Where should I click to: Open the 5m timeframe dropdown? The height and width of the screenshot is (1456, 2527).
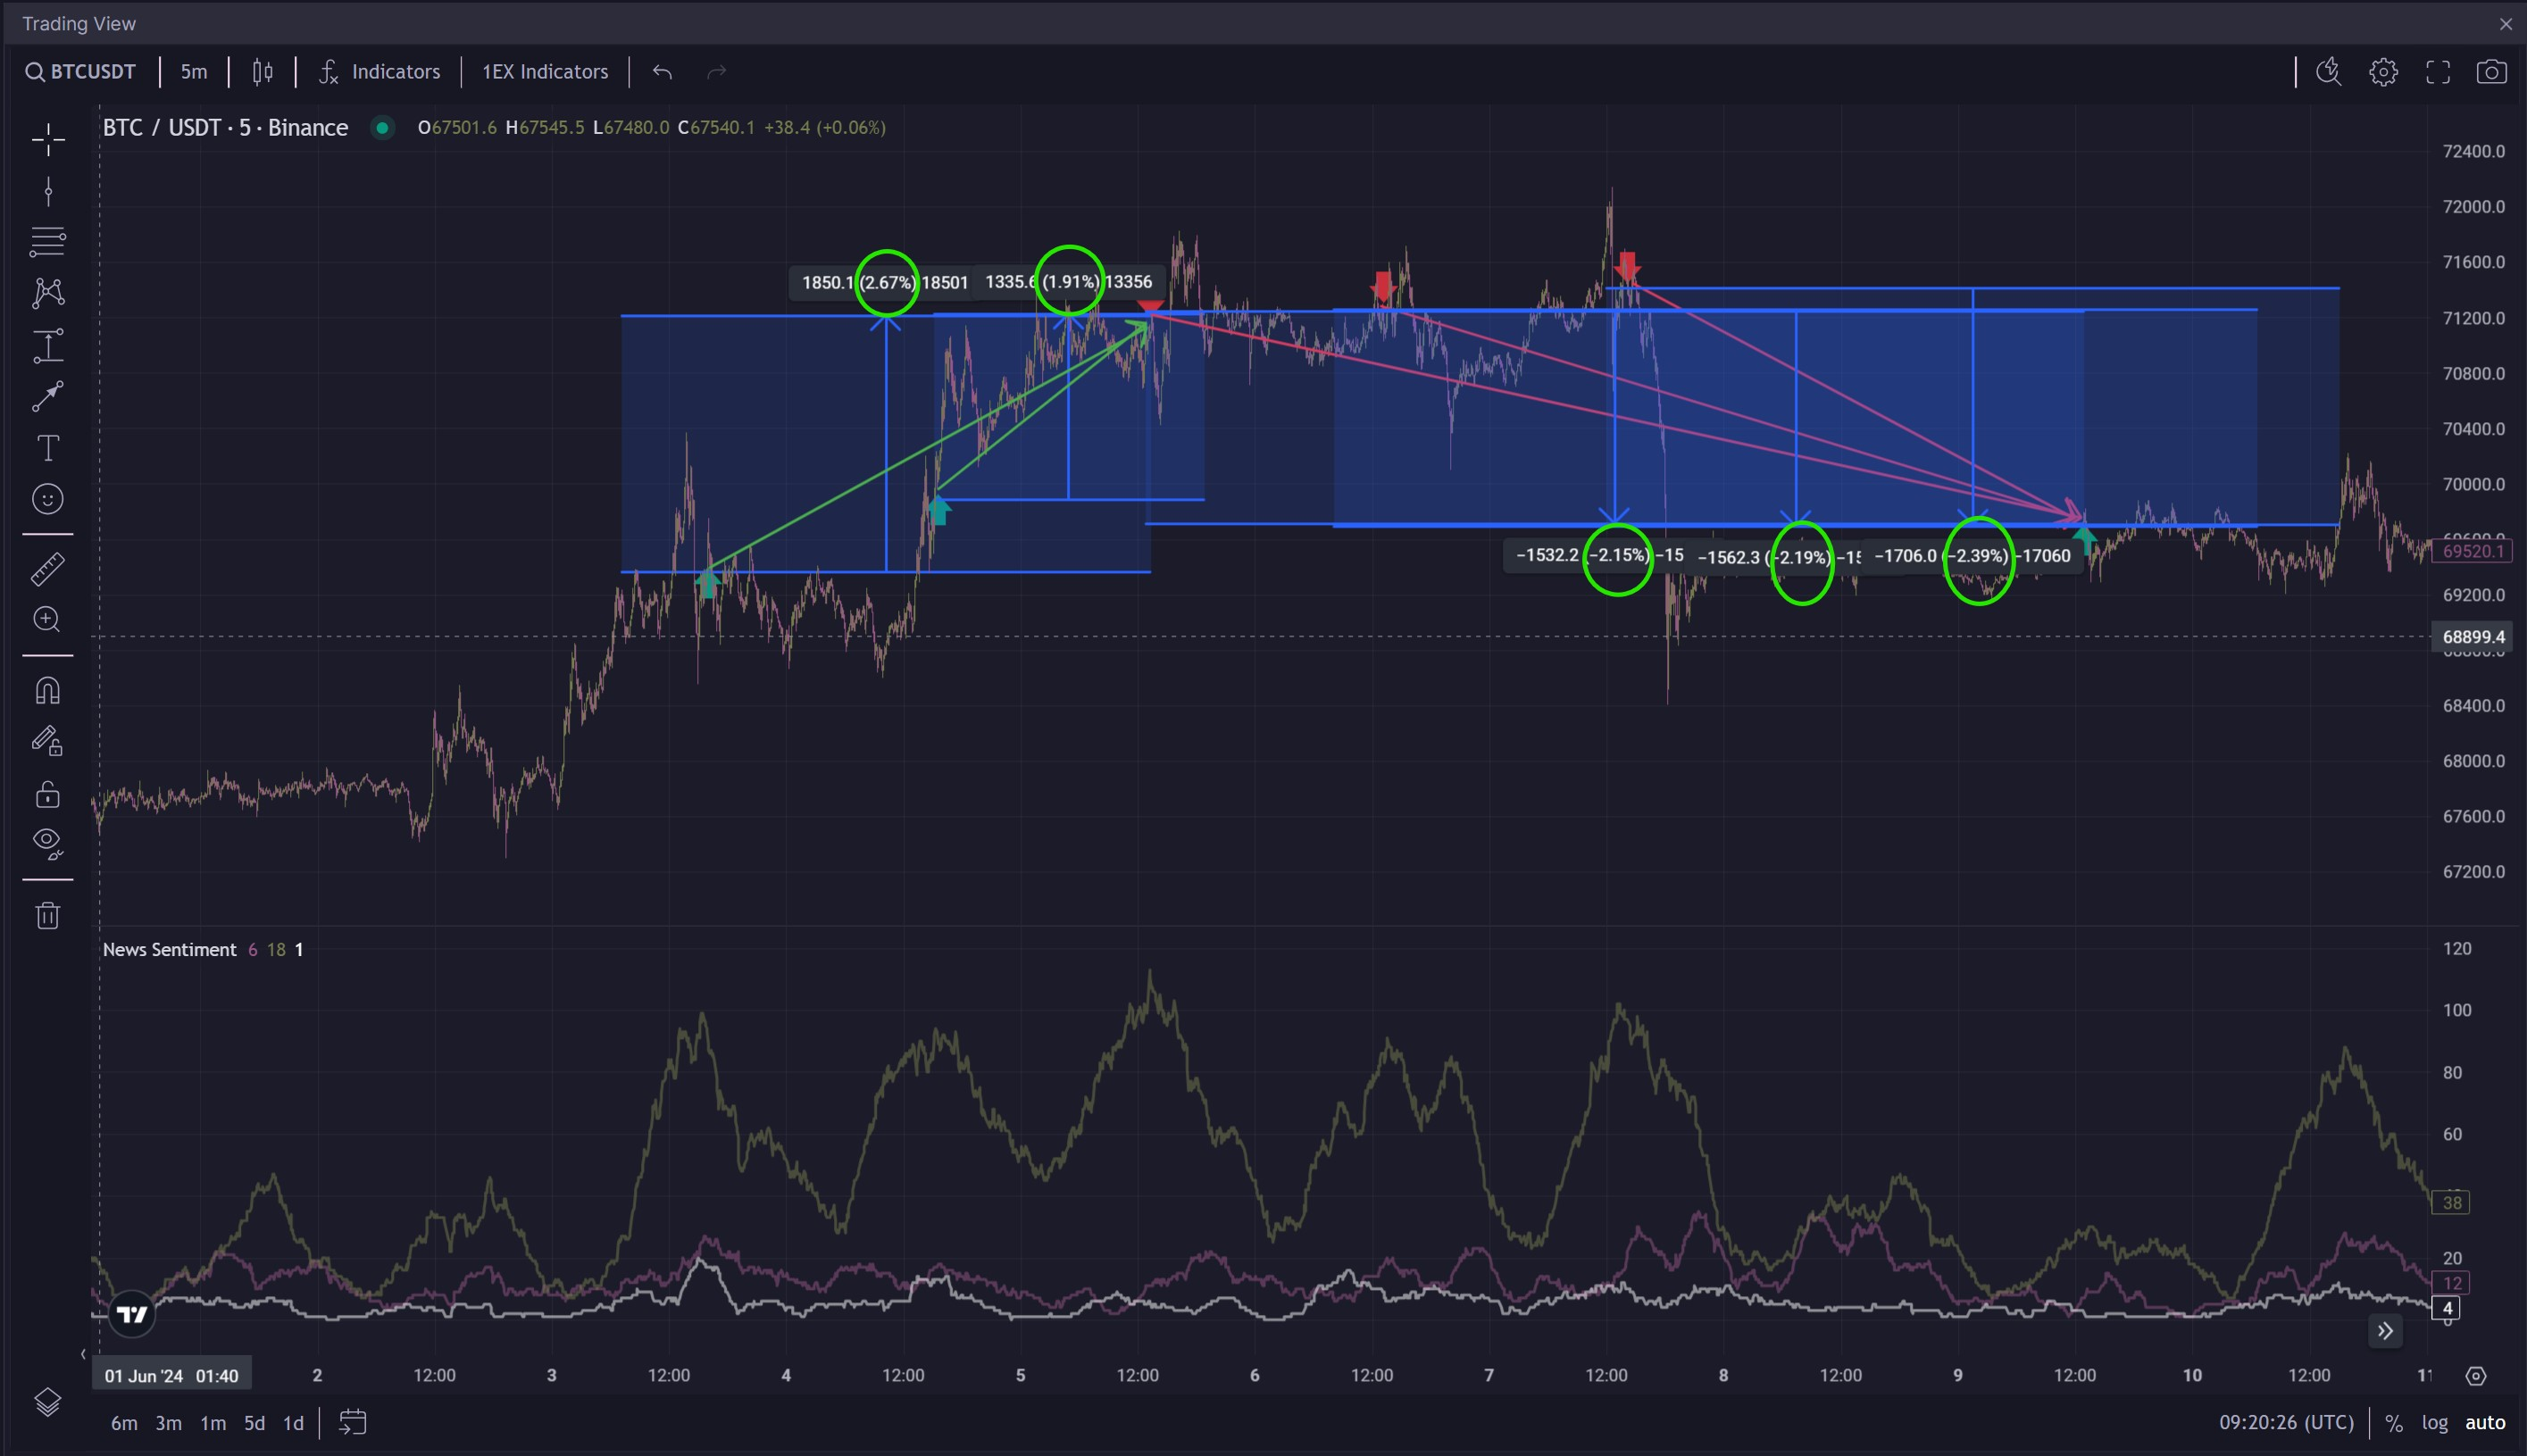click(x=194, y=72)
